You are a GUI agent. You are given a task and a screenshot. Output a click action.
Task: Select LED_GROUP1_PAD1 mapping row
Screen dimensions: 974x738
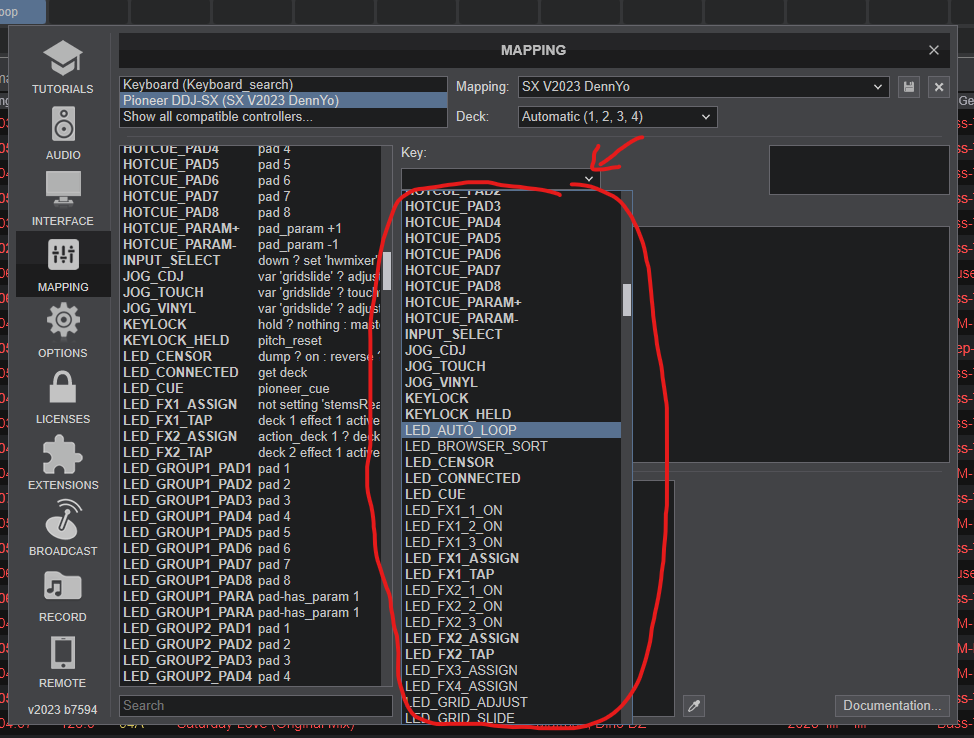[251, 468]
